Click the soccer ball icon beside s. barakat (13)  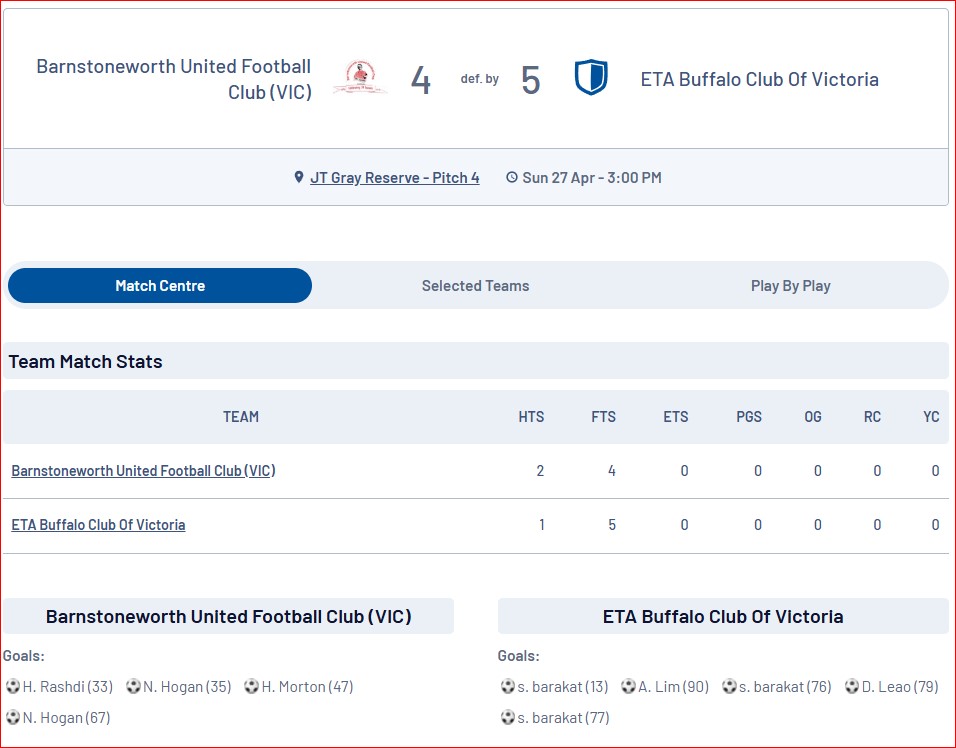(x=508, y=686)
